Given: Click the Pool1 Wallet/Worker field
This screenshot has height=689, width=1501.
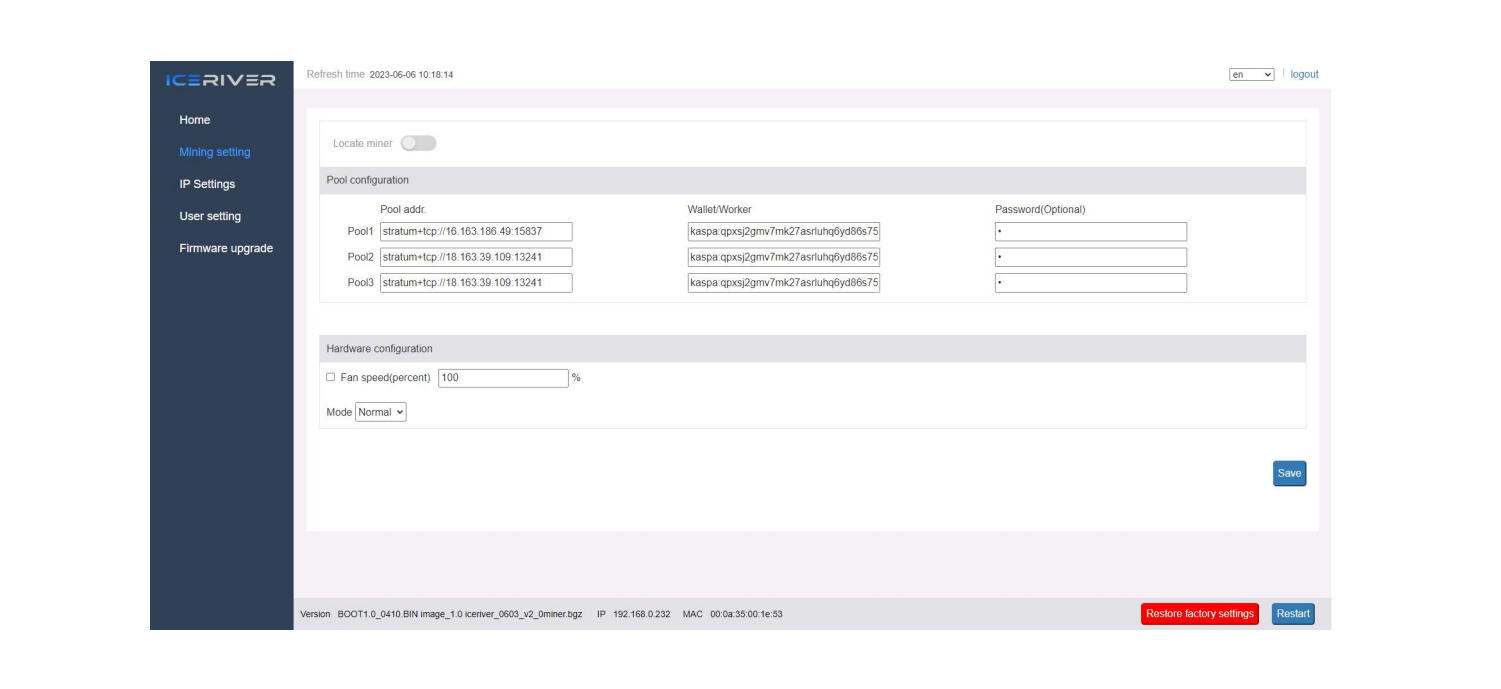Looking at the screenshot, I should 784,232.
